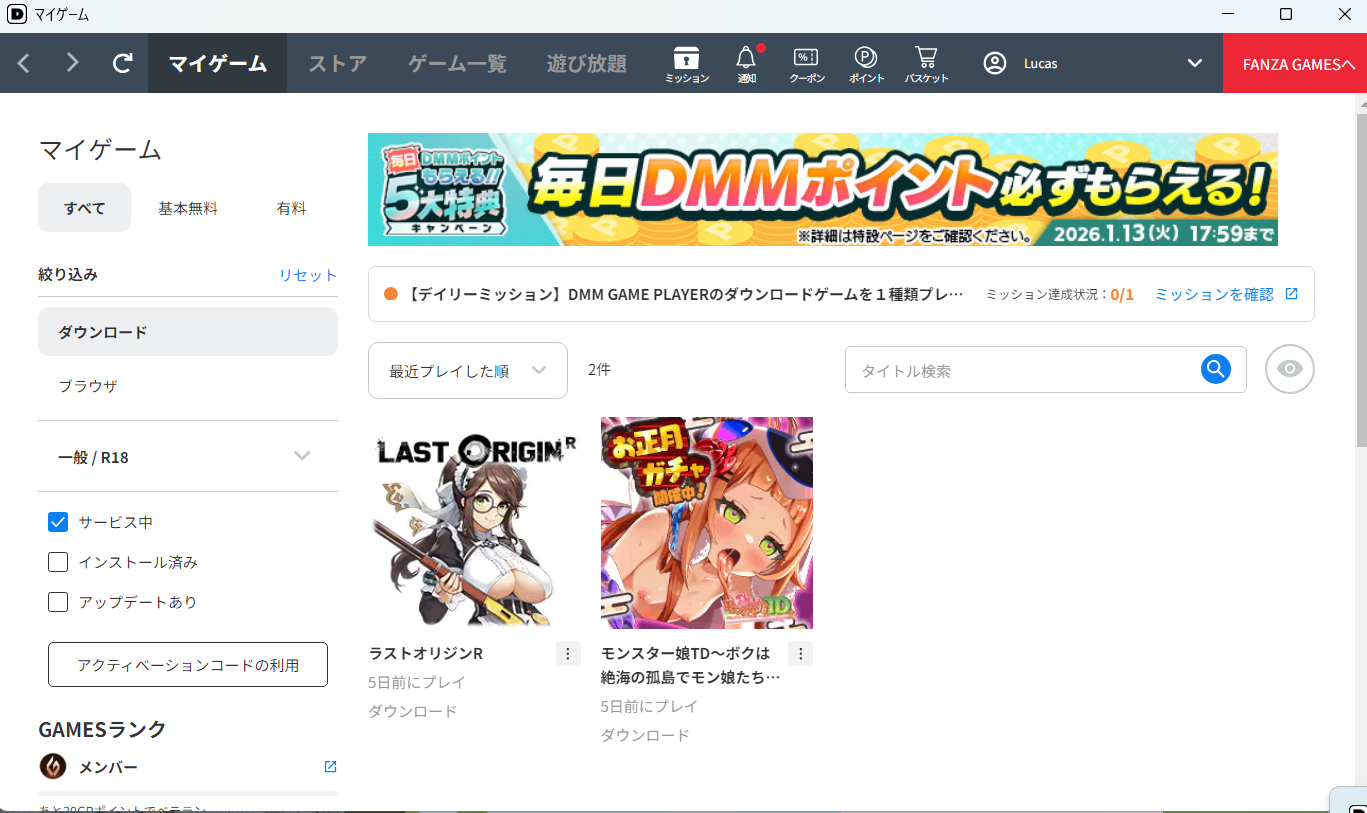This screenshot has height=813, width=1367.
Task: Click the アクティベーションコードの利用 button
Action: [188, 664]
